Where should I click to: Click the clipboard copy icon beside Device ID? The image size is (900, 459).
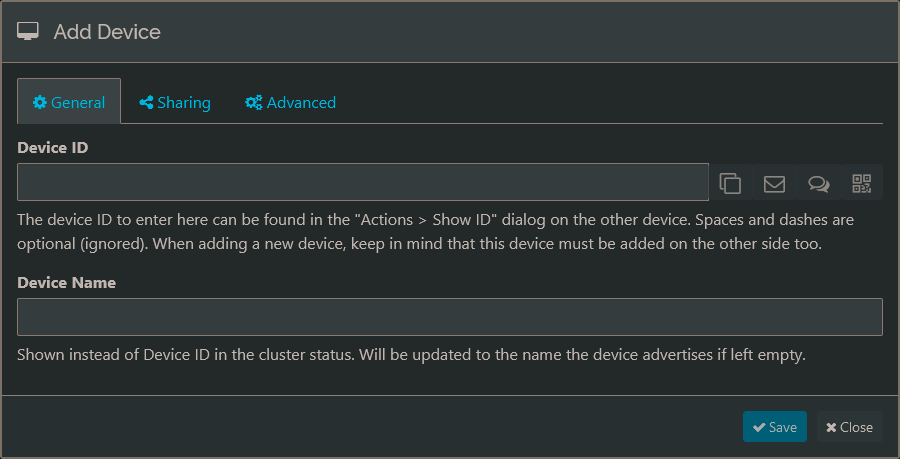pyautogui.click(x=731, y=183)
